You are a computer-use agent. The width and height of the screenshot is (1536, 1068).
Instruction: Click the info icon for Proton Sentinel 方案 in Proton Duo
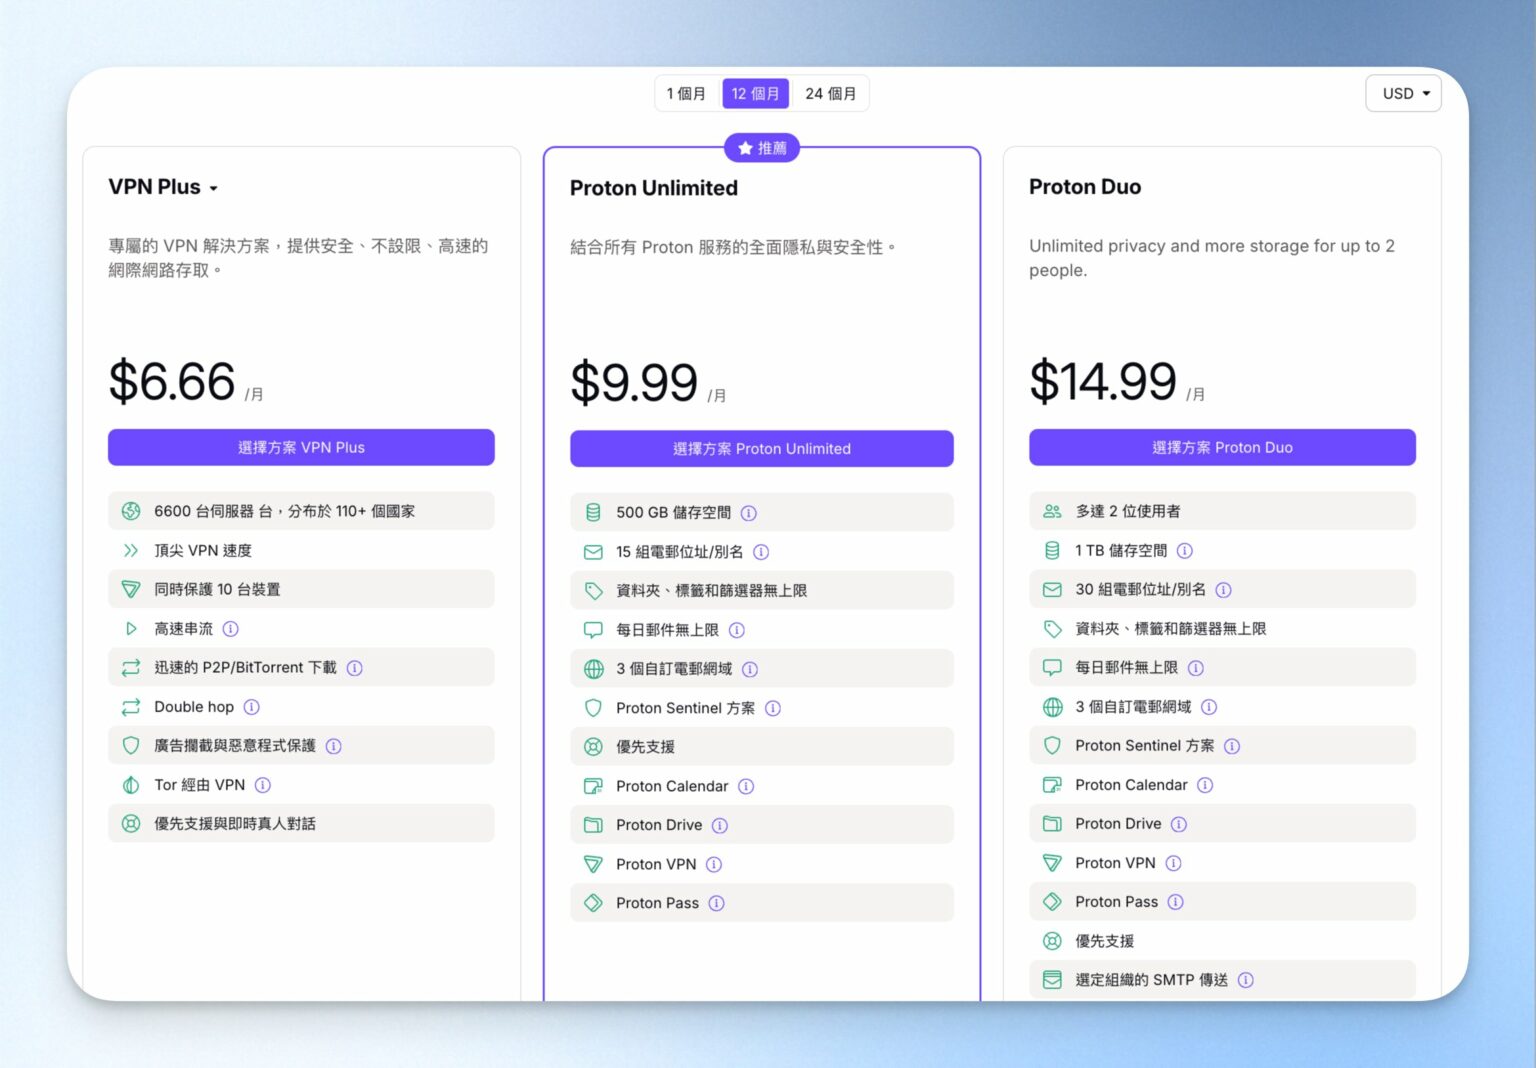1233,745
